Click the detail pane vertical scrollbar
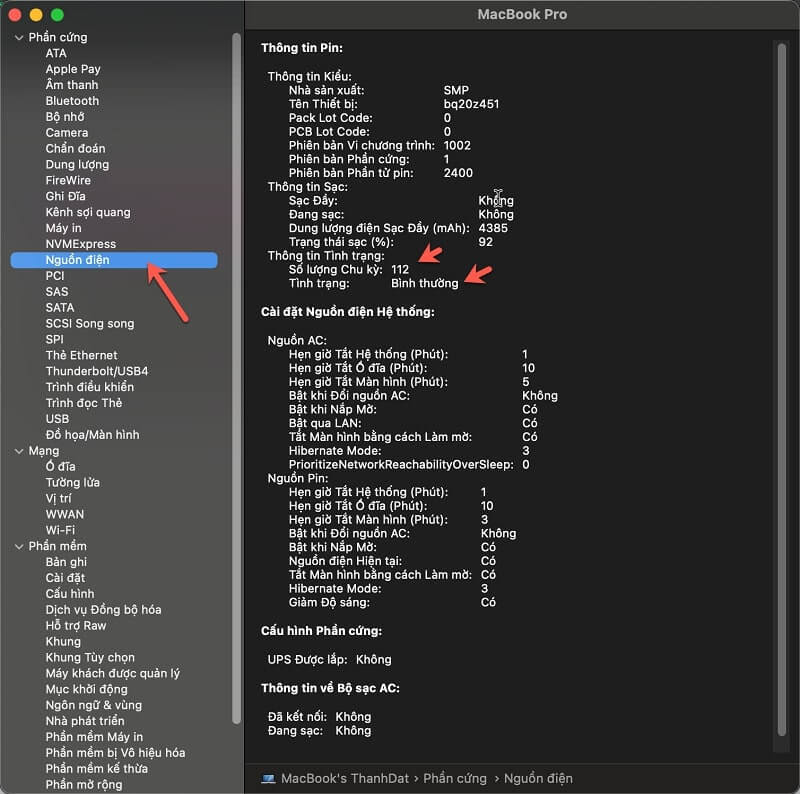The width and height of the screenshot is (800, 794). 781,390
